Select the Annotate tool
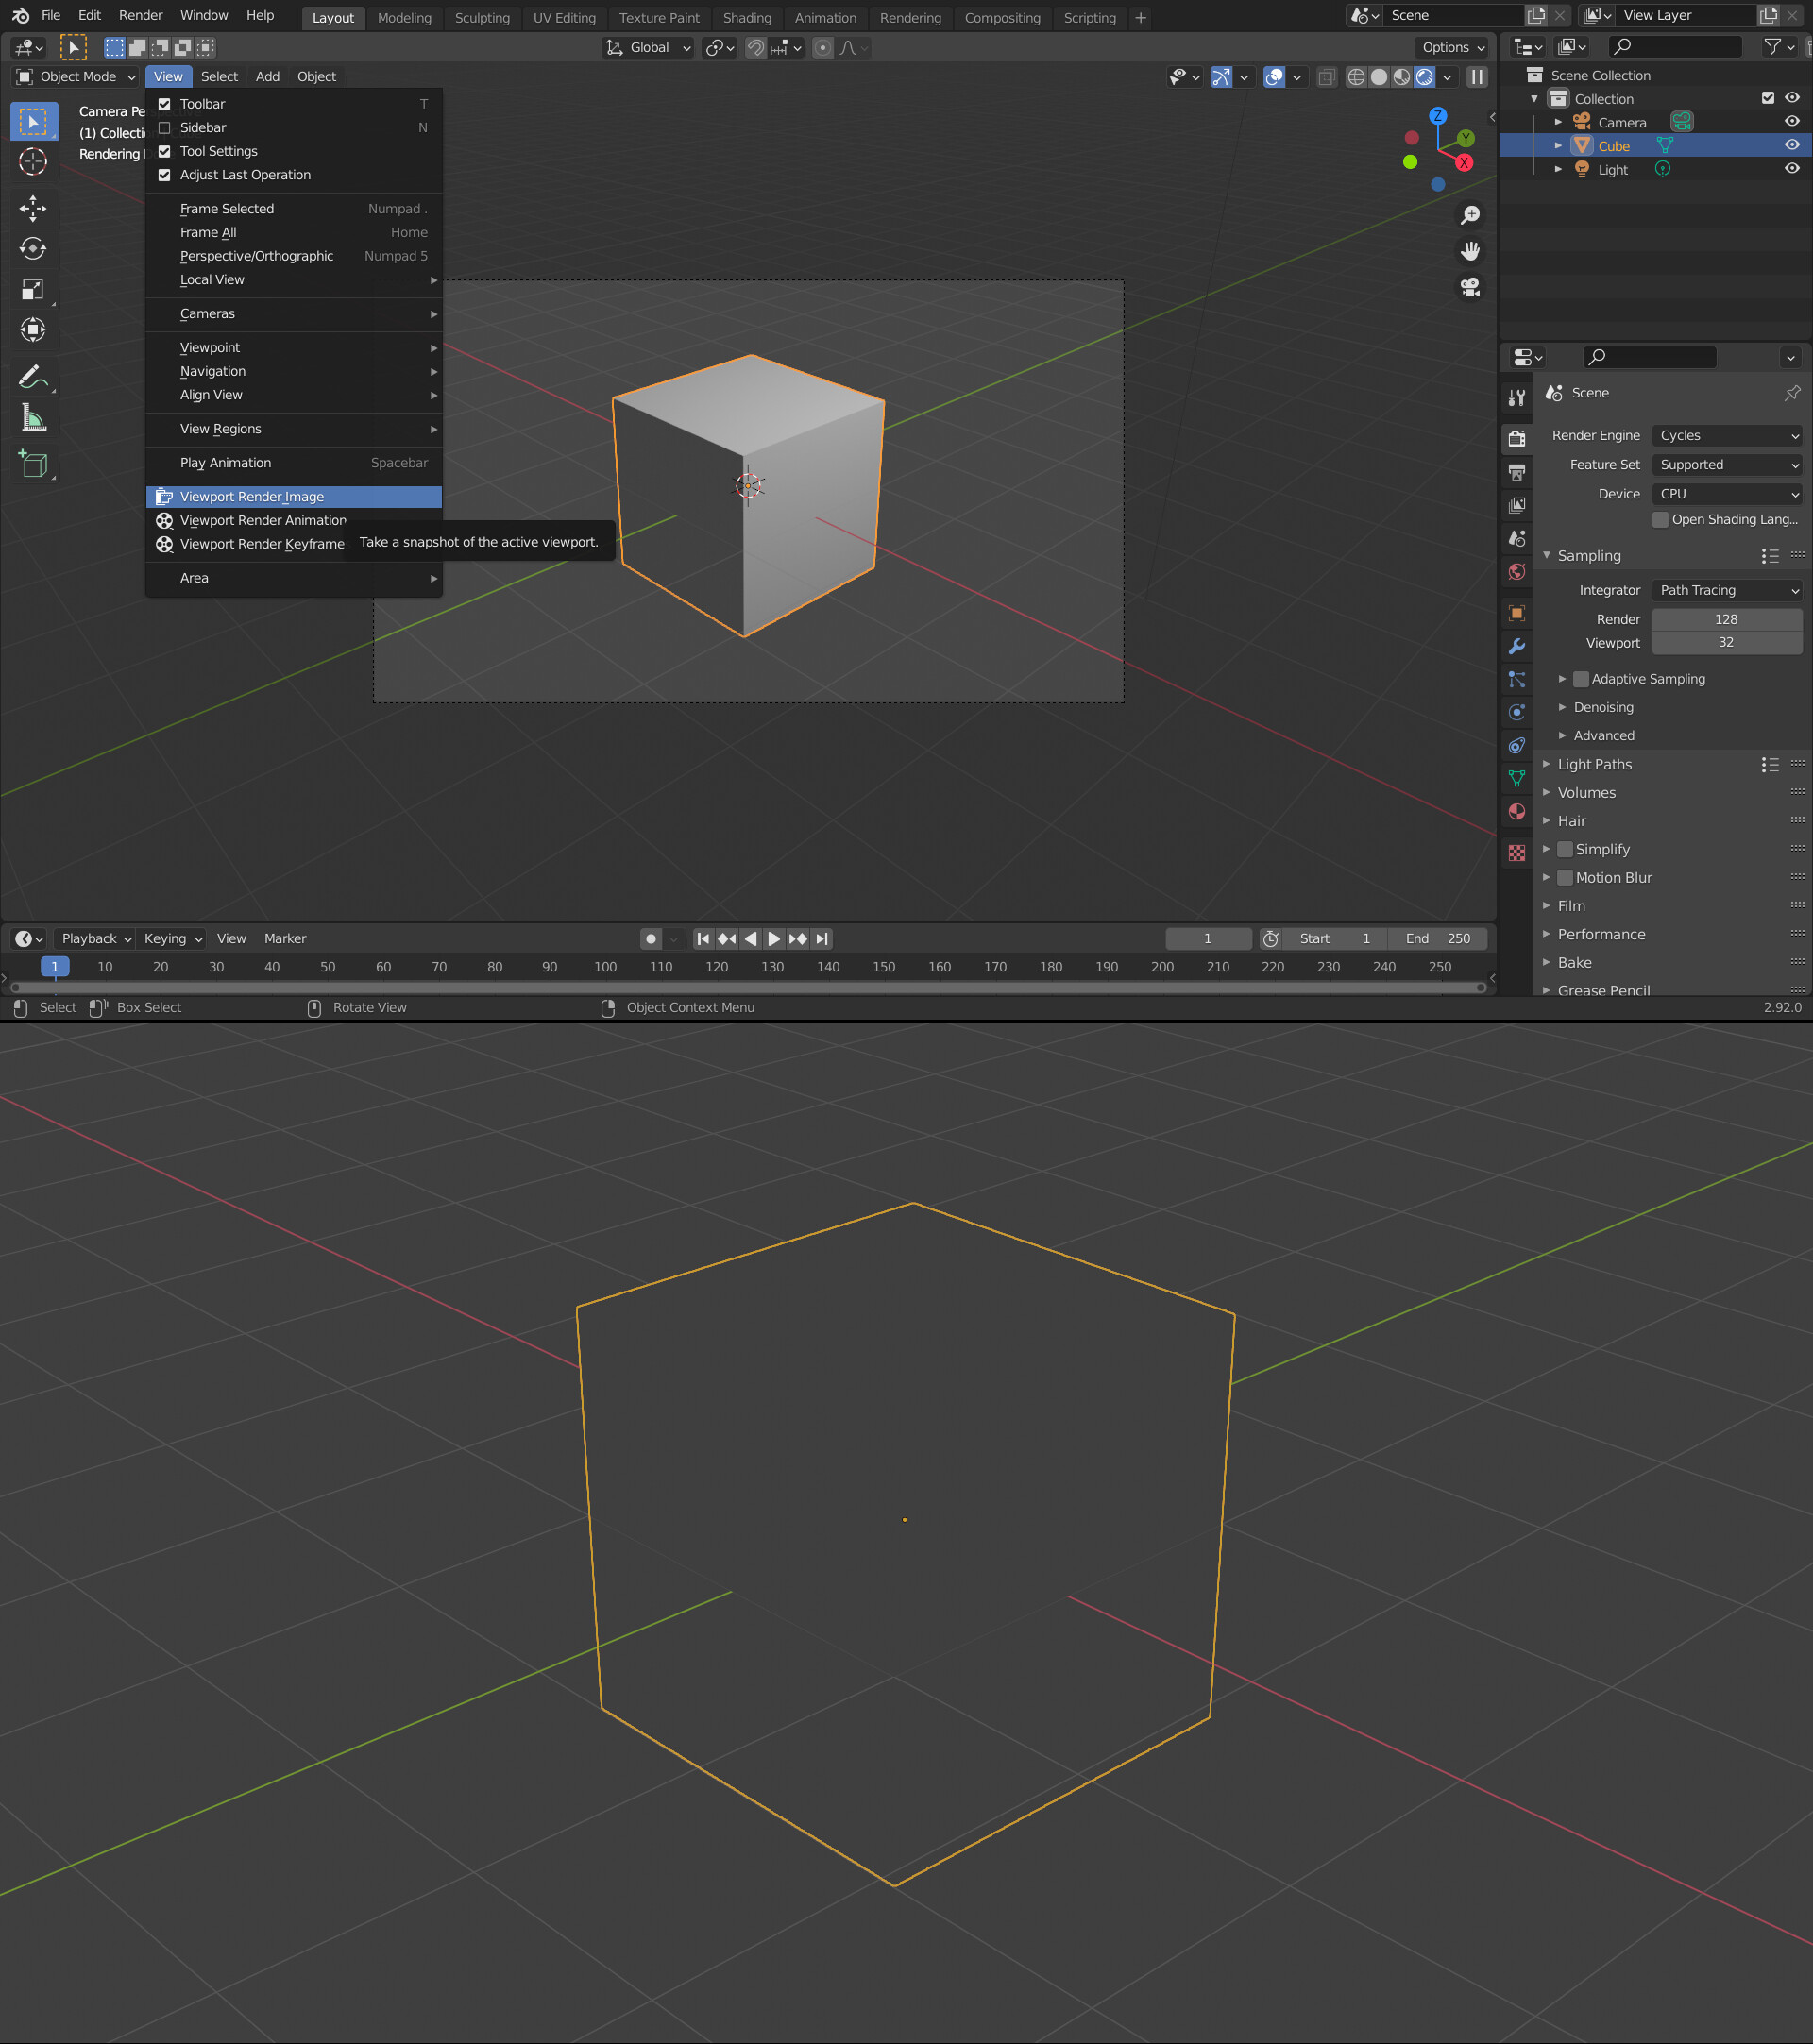 pyautogui.click(x=33, y=377)
